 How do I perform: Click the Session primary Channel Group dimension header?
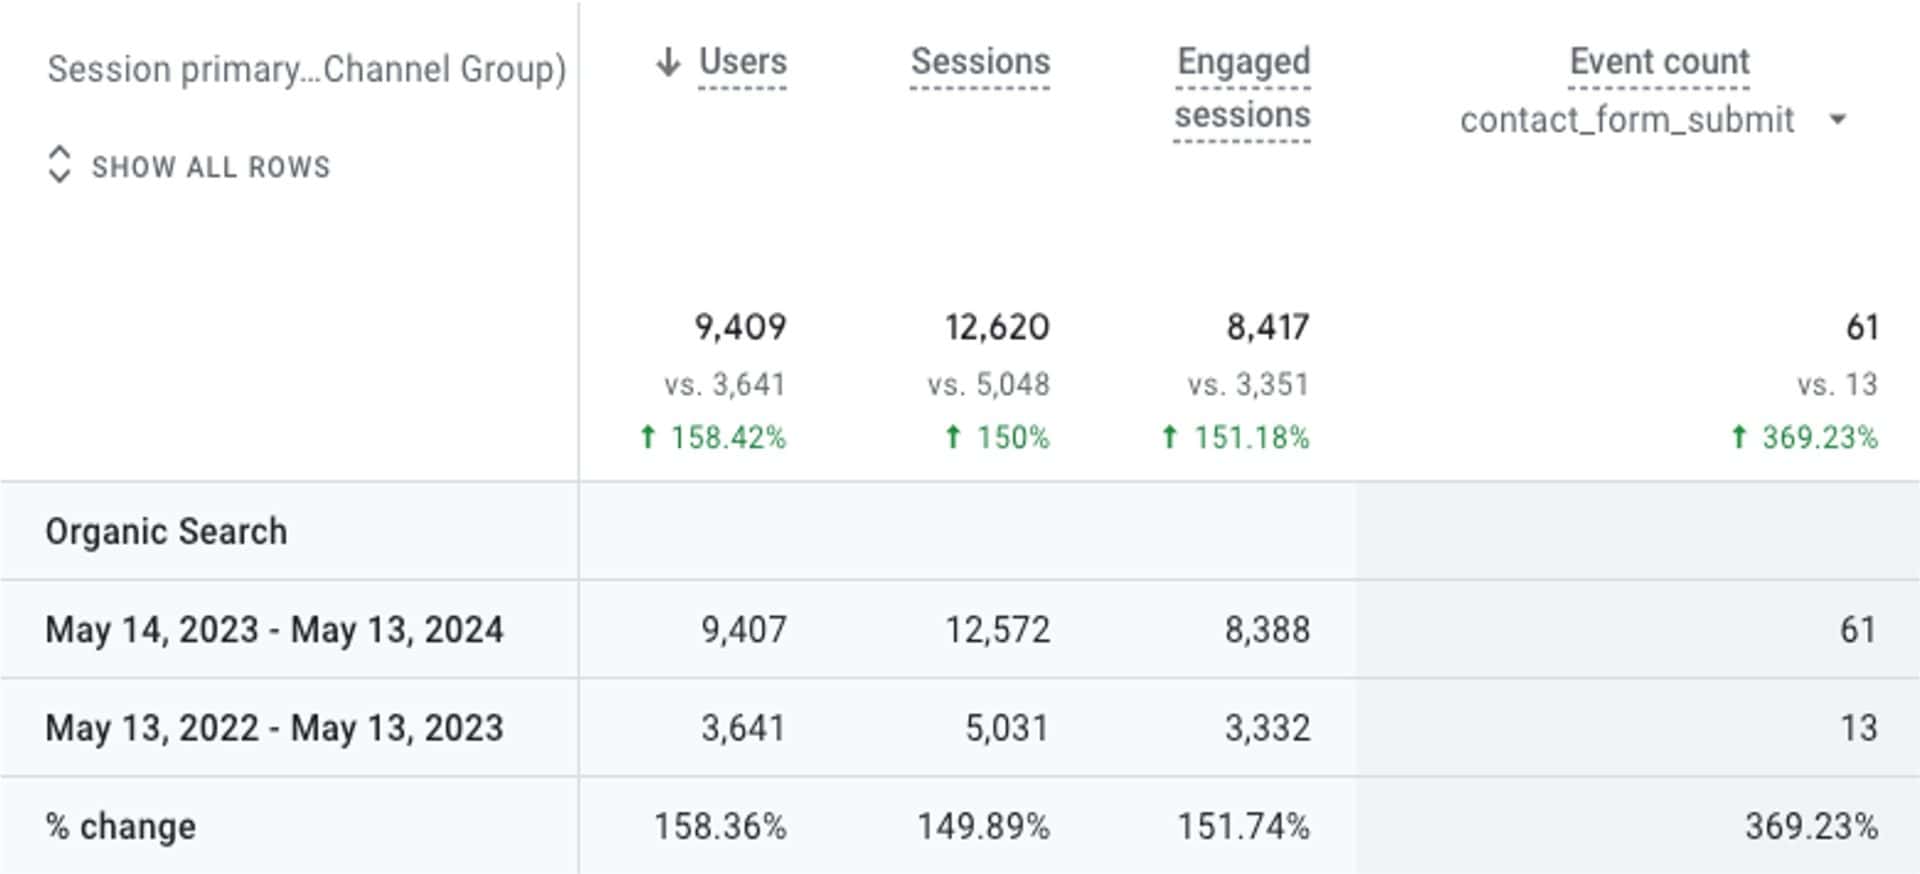coord(306,69)
